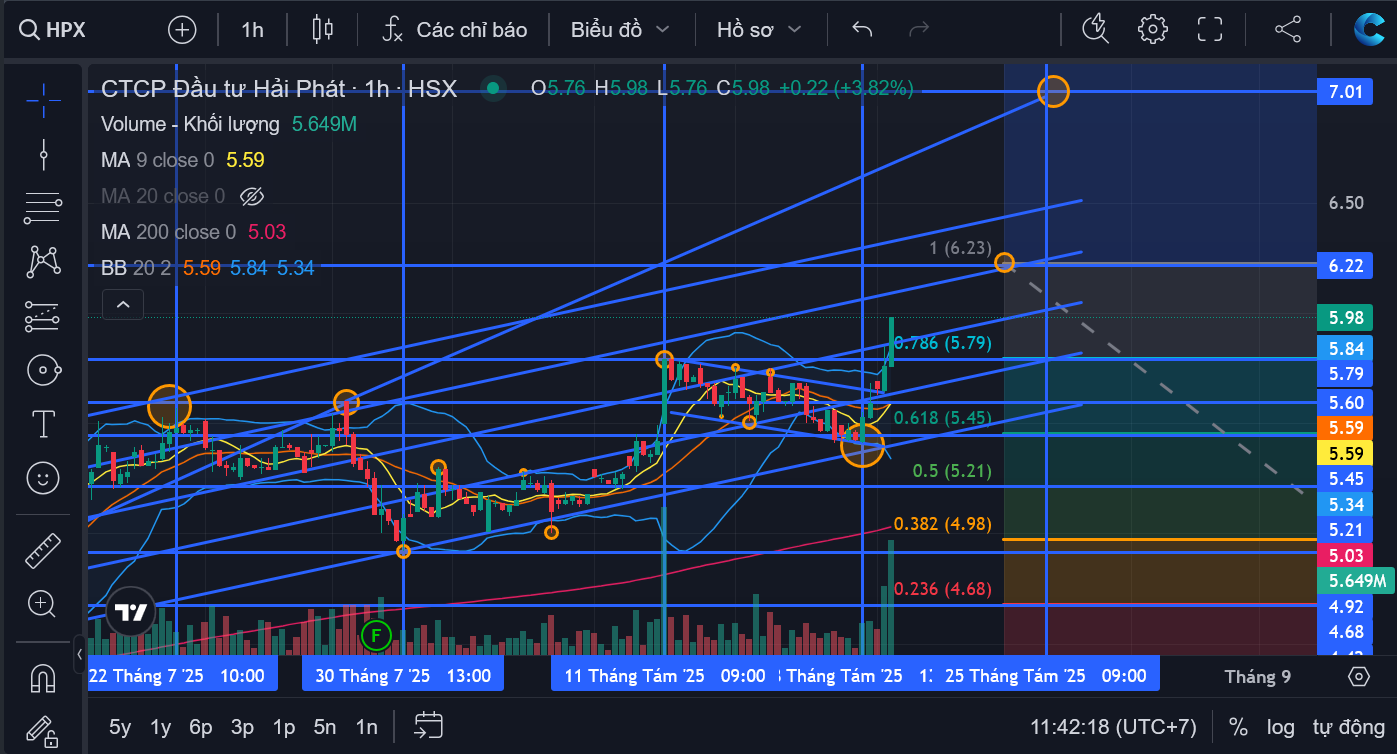Expand the Hồ sơ dropdown
The height and width of the screenshot is (754, 1397).
(x=759, y=29)
